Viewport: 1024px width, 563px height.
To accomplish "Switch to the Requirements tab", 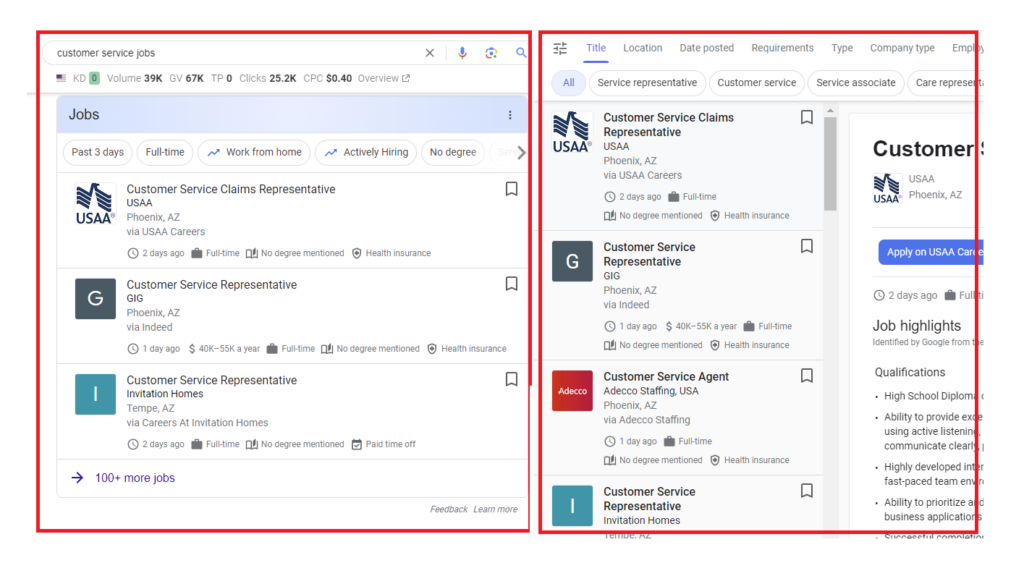I will click(782, 48).
